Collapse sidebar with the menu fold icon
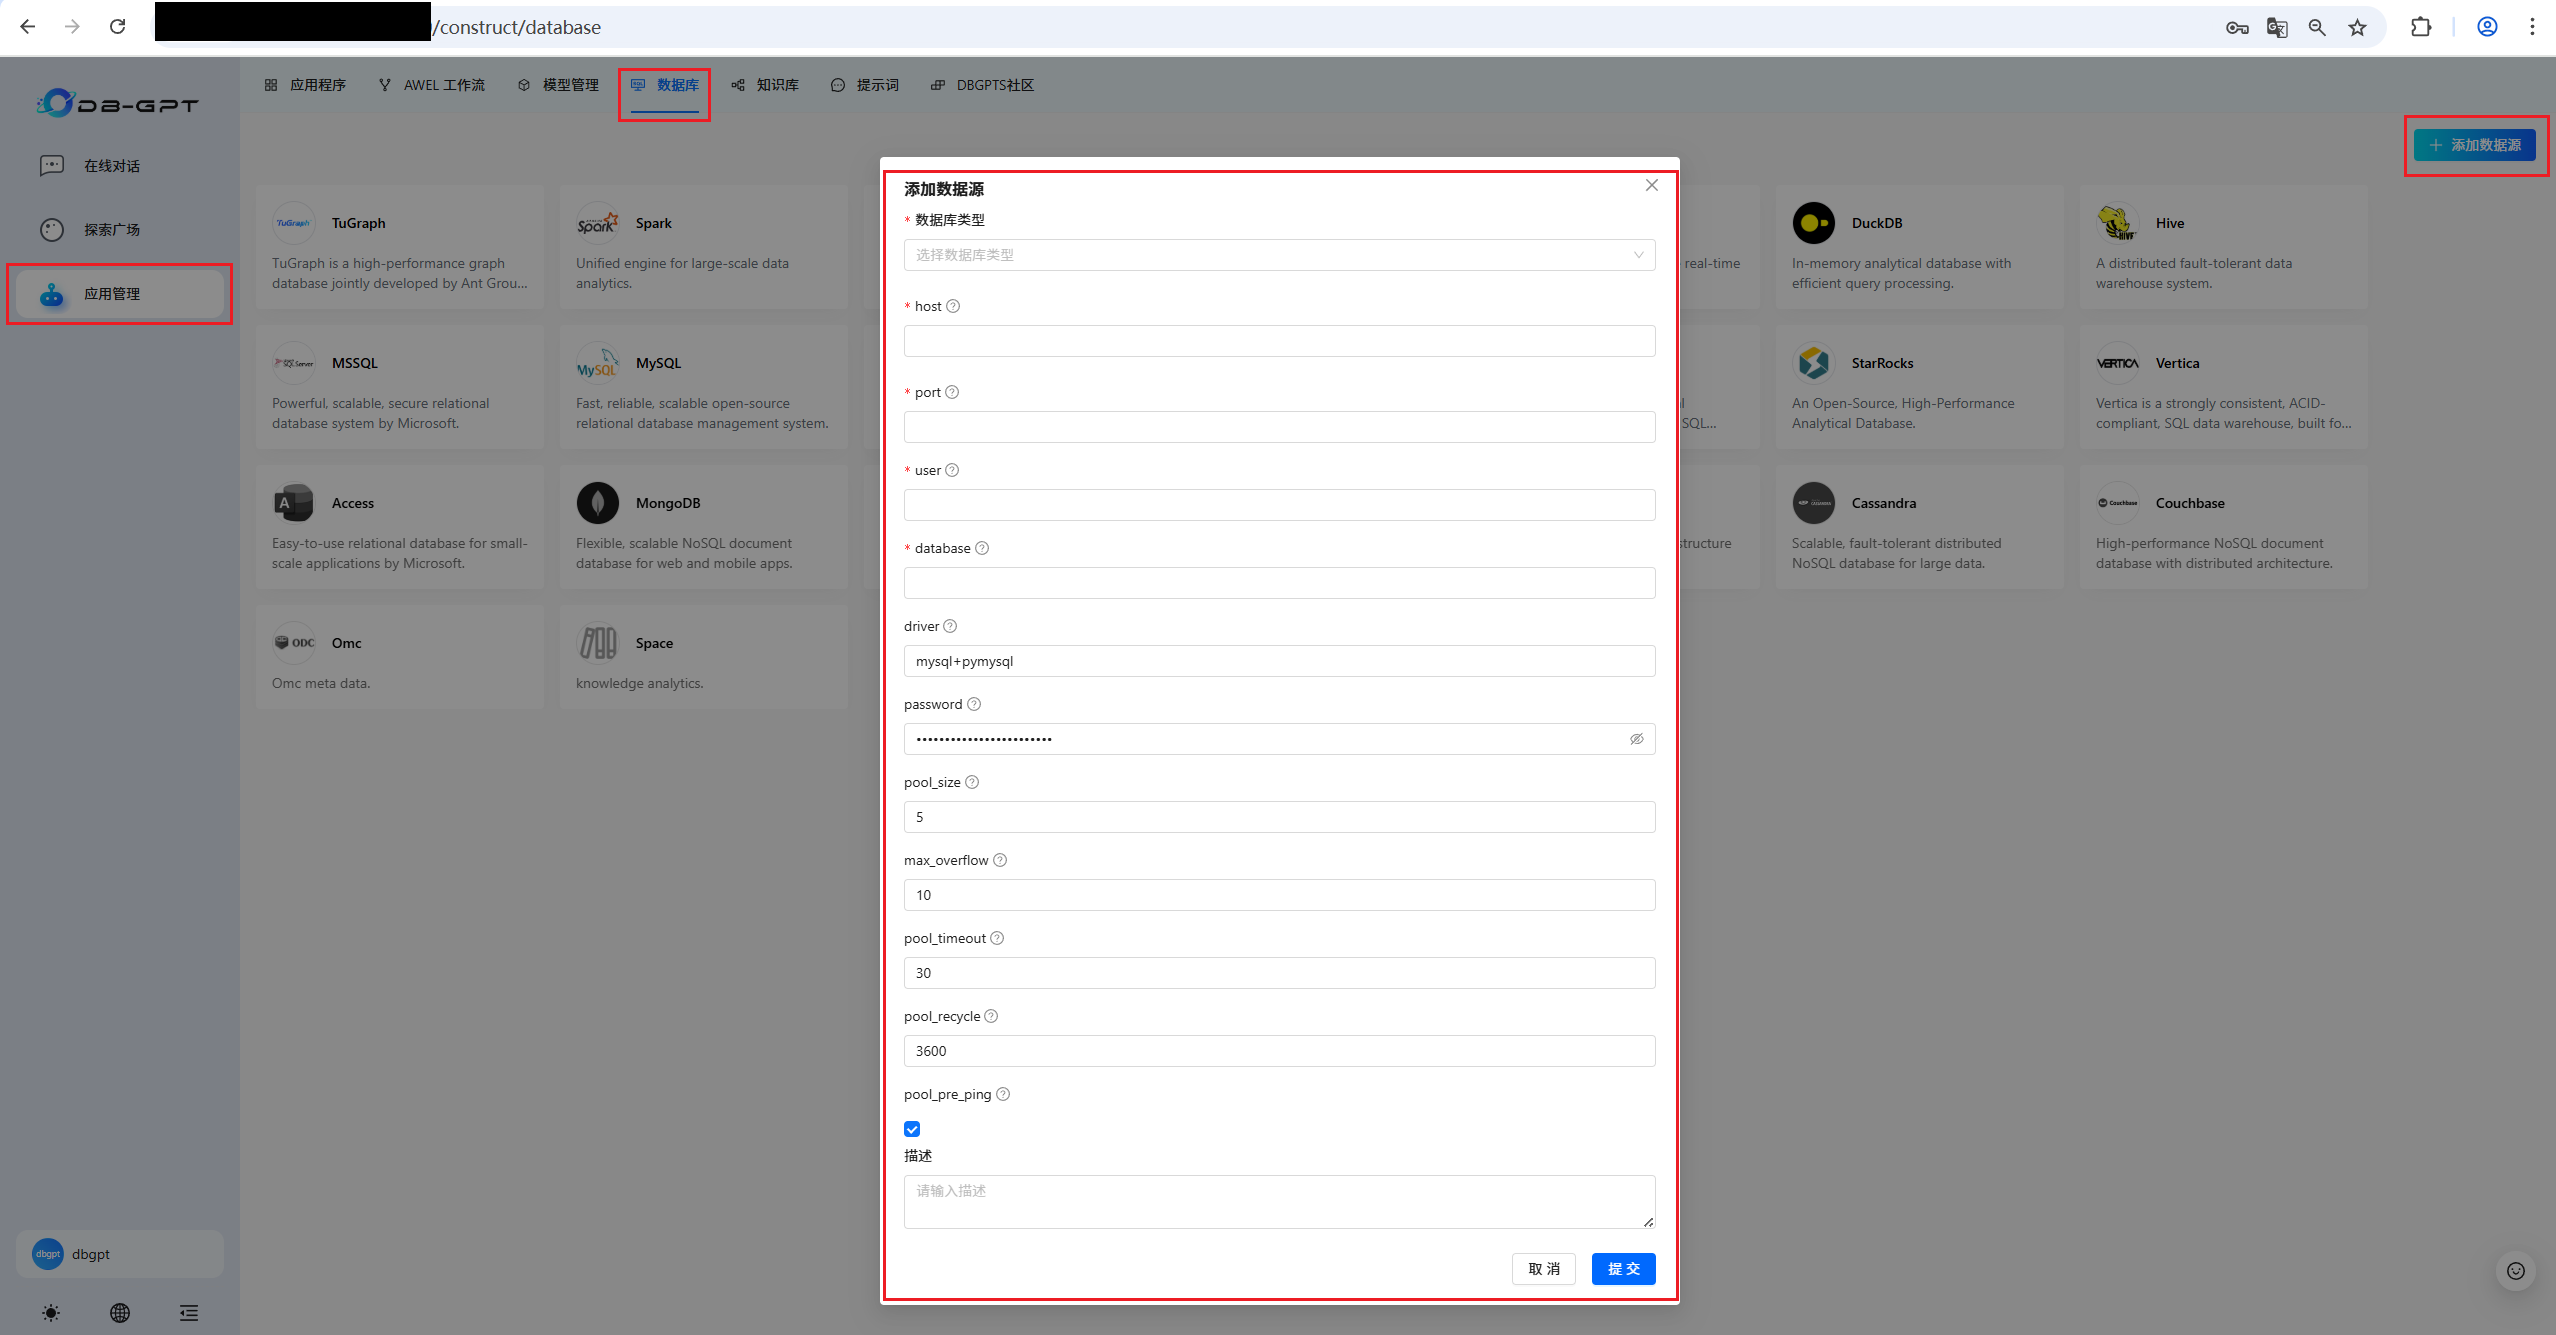This screenshot has height=1335, width=2556. 188,1313
